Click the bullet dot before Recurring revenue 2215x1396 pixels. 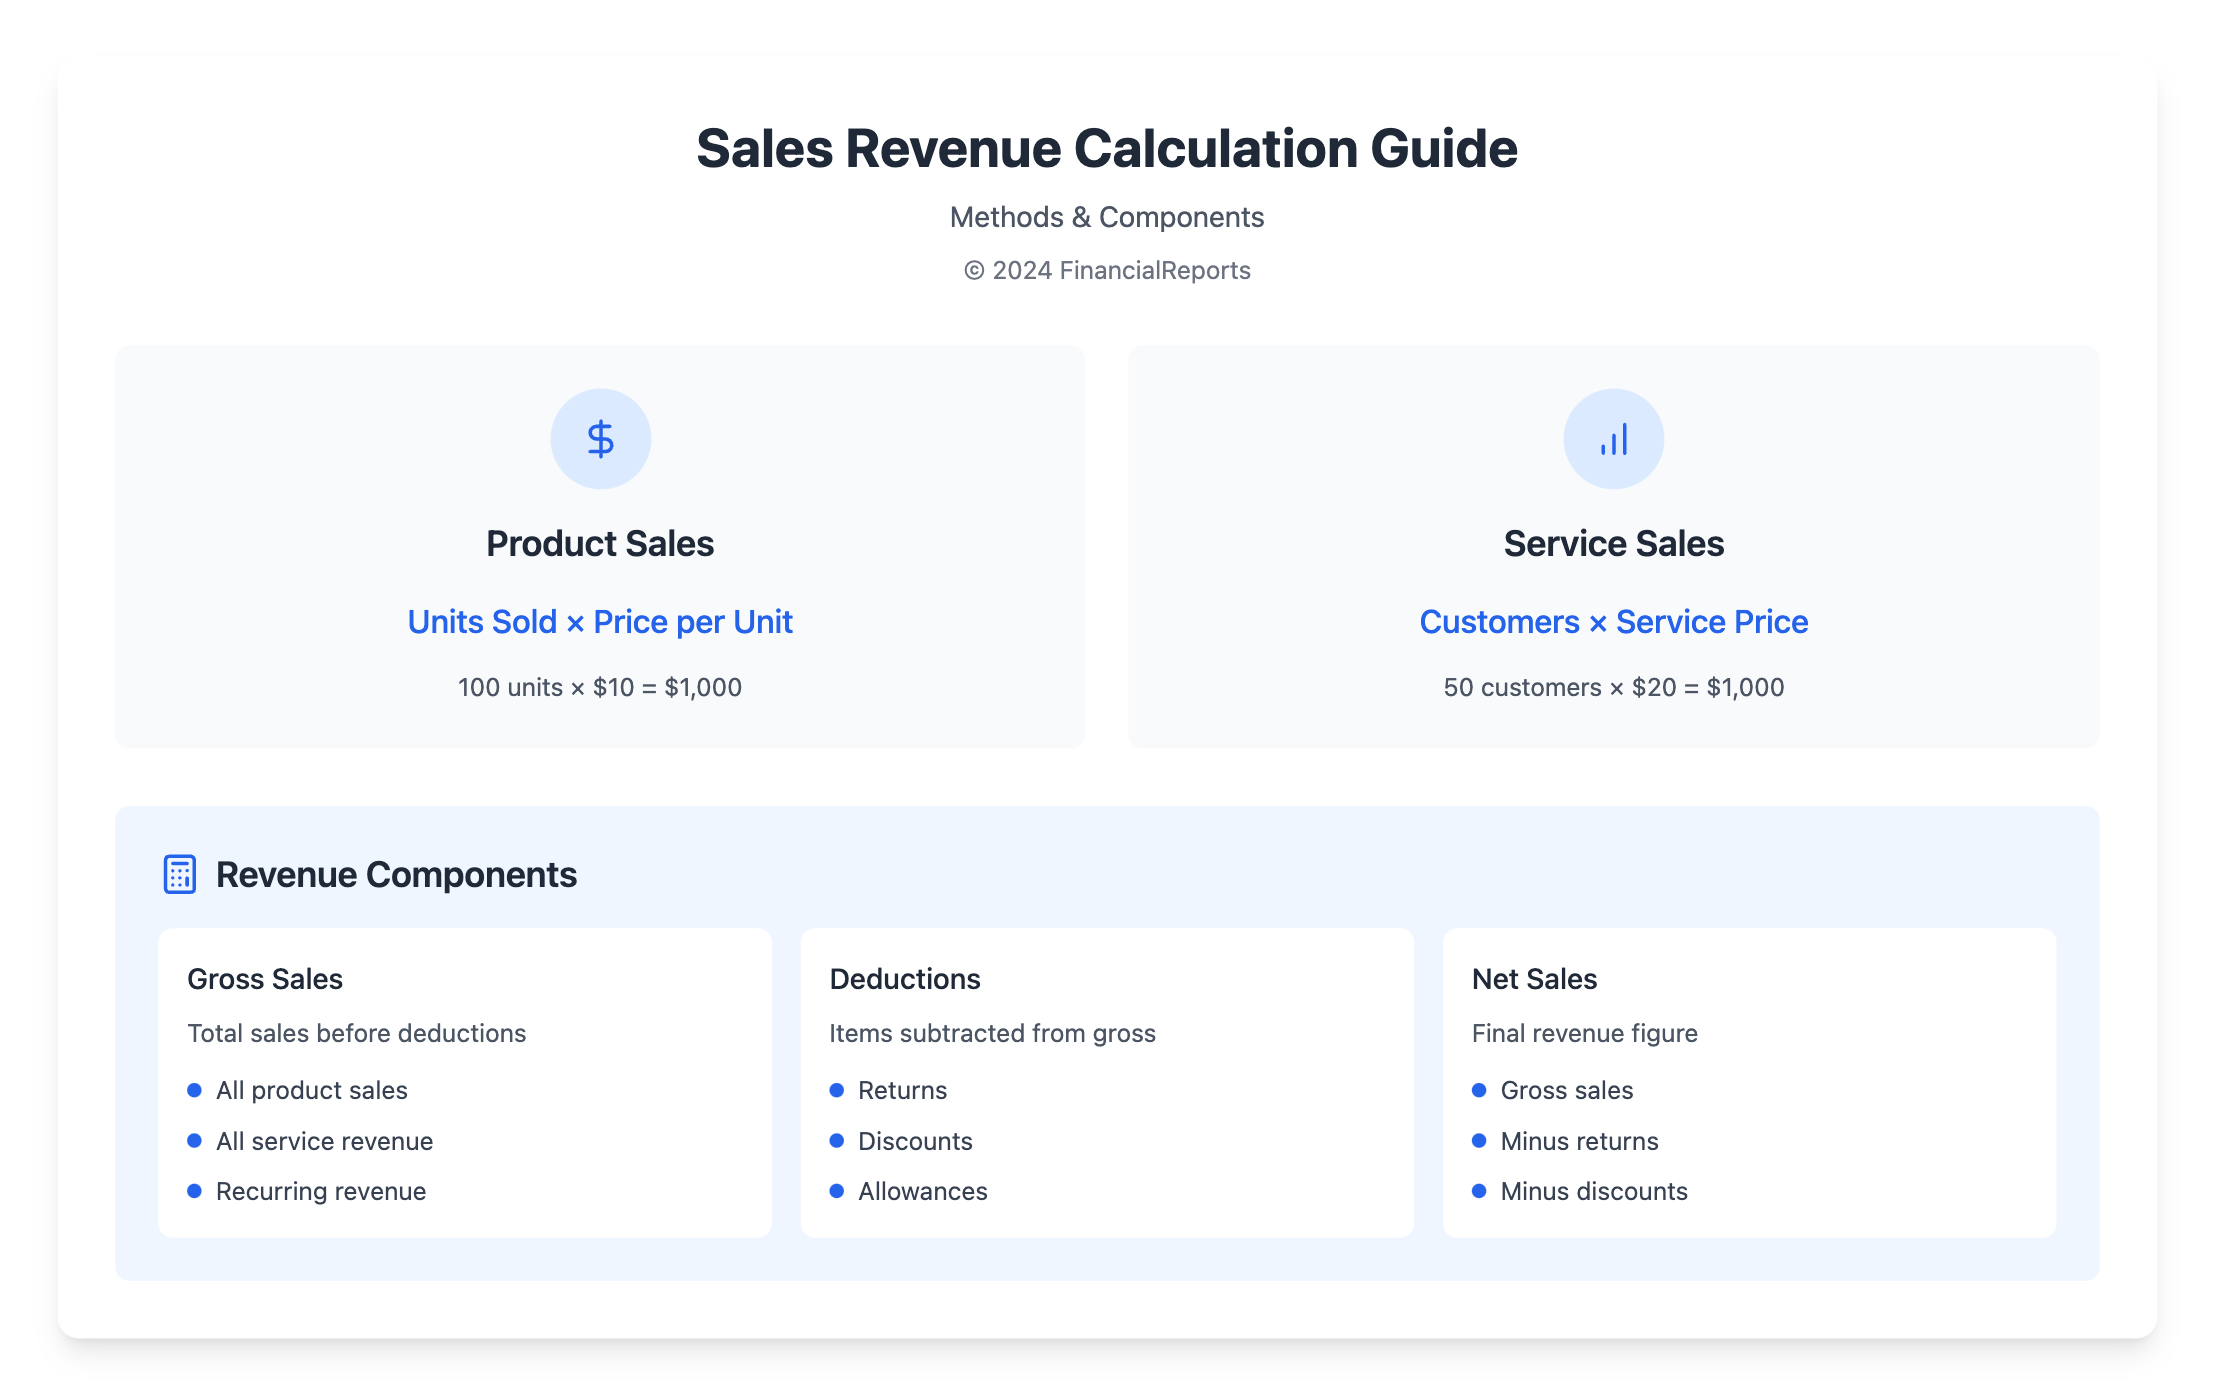pos(195,1191)
